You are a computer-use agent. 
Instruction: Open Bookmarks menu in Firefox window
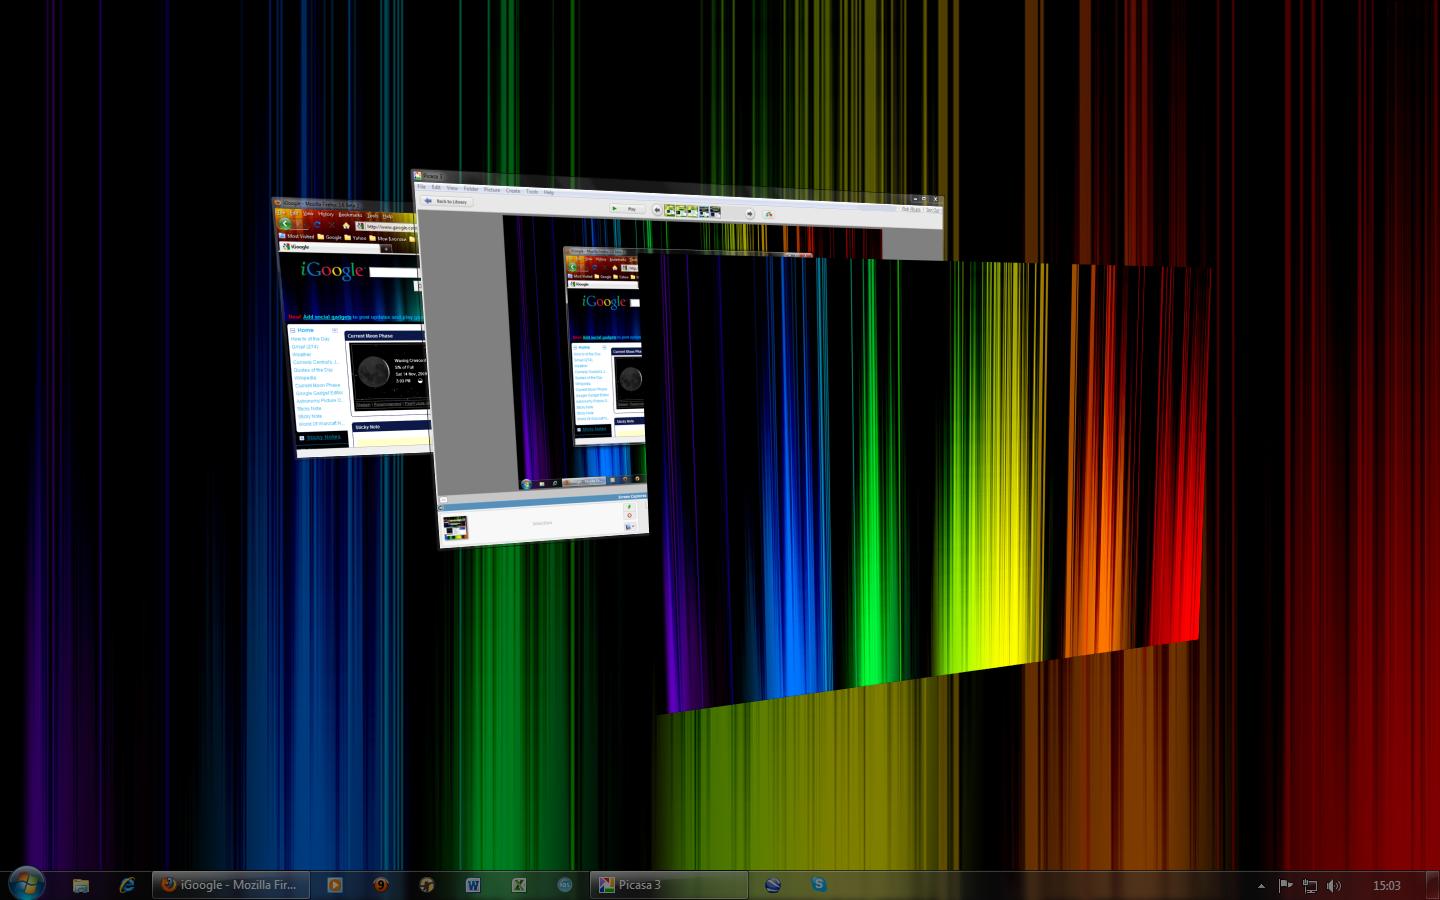tap(350, 215)
